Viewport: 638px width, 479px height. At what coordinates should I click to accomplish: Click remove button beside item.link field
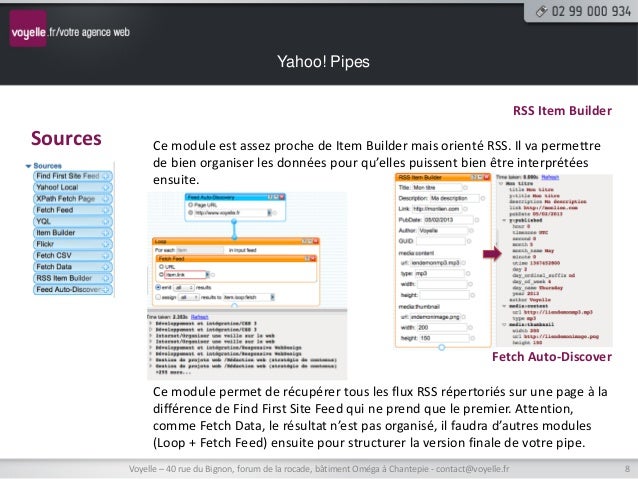point(161,274)
